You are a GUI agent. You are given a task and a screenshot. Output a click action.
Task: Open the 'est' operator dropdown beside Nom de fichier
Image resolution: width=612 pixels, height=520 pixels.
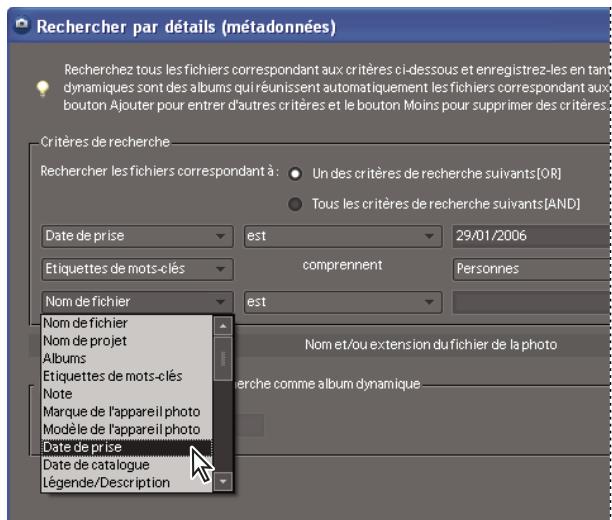point(343,302)
